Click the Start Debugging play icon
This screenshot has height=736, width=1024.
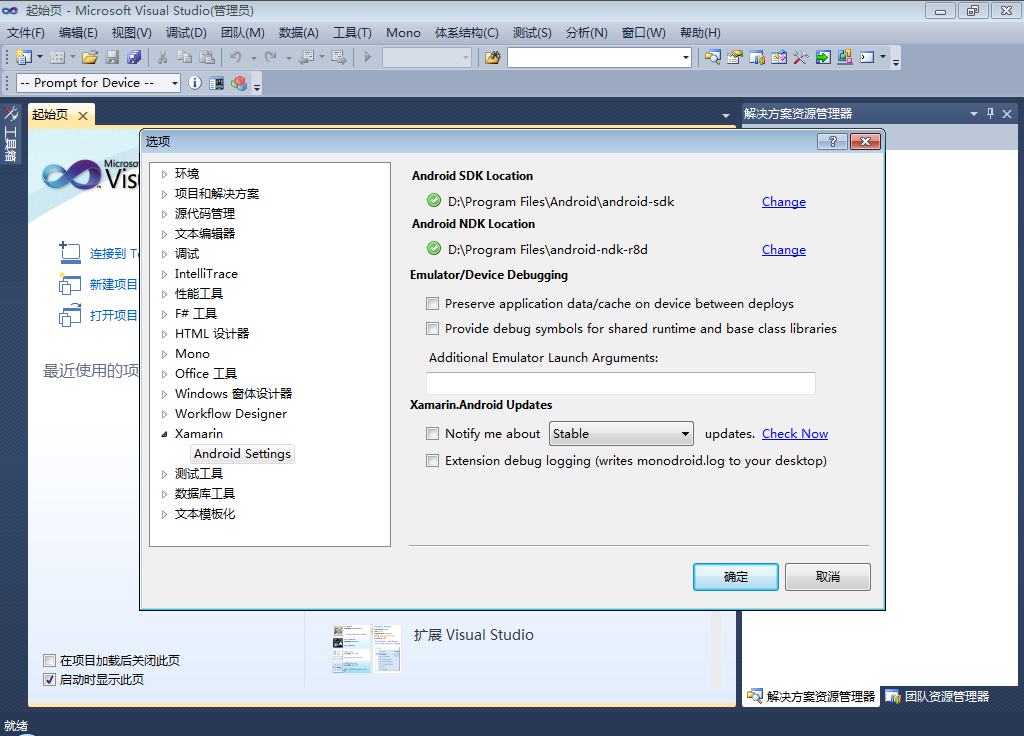tap(368, 57)
